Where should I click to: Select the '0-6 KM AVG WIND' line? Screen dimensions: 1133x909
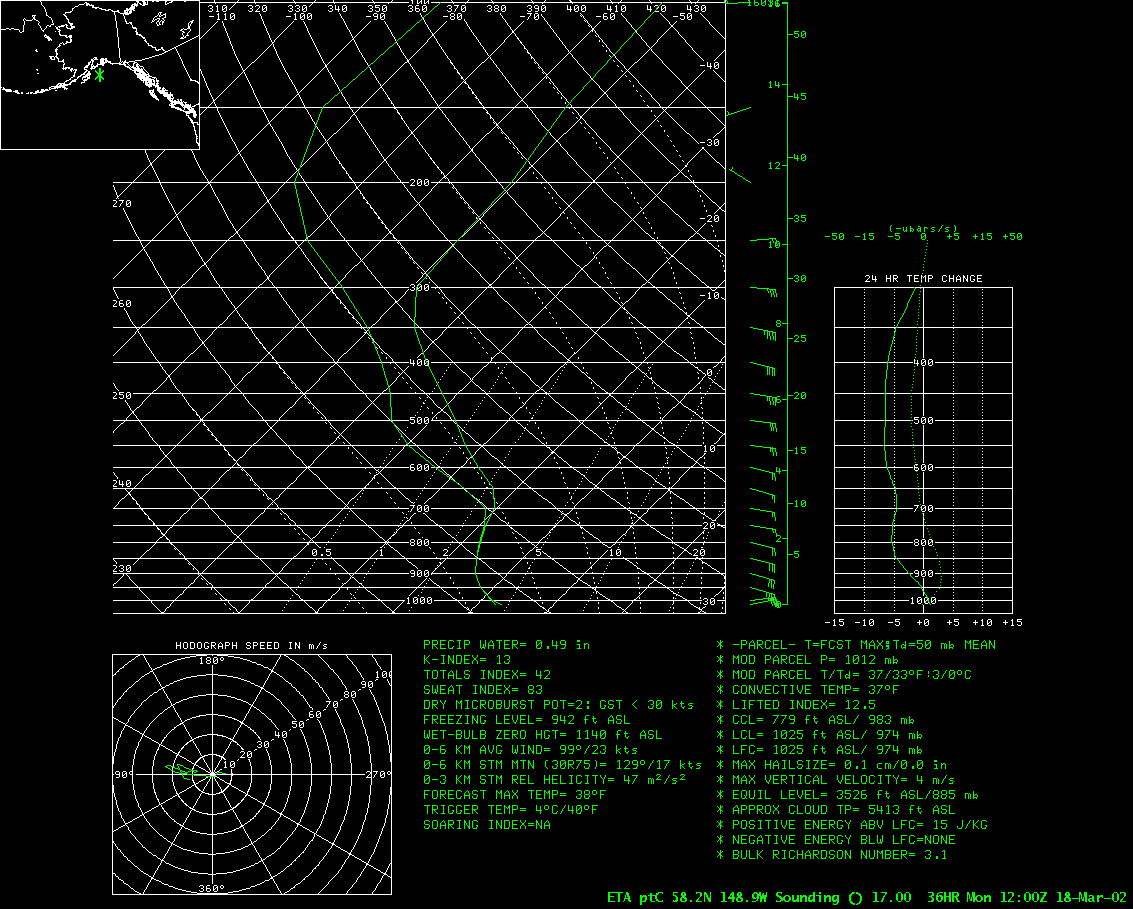click(x=530, y=750)
